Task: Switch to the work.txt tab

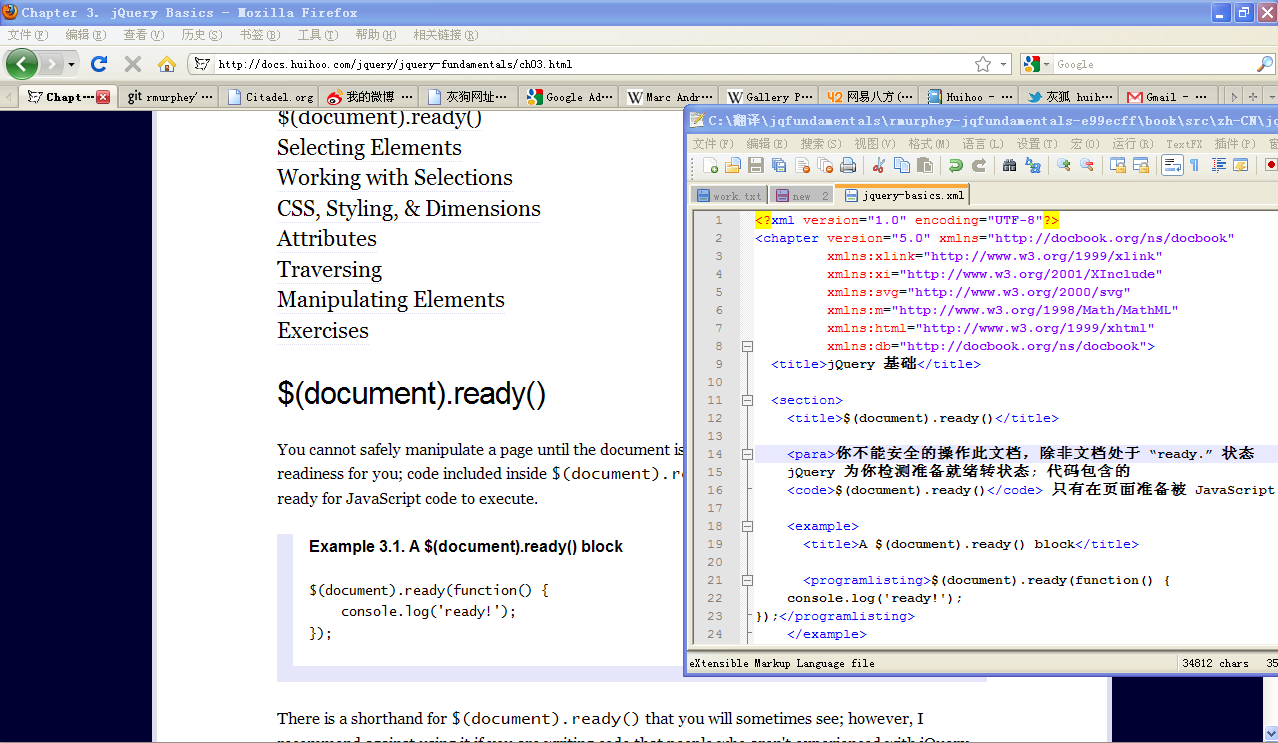Action: pos(729,196)
